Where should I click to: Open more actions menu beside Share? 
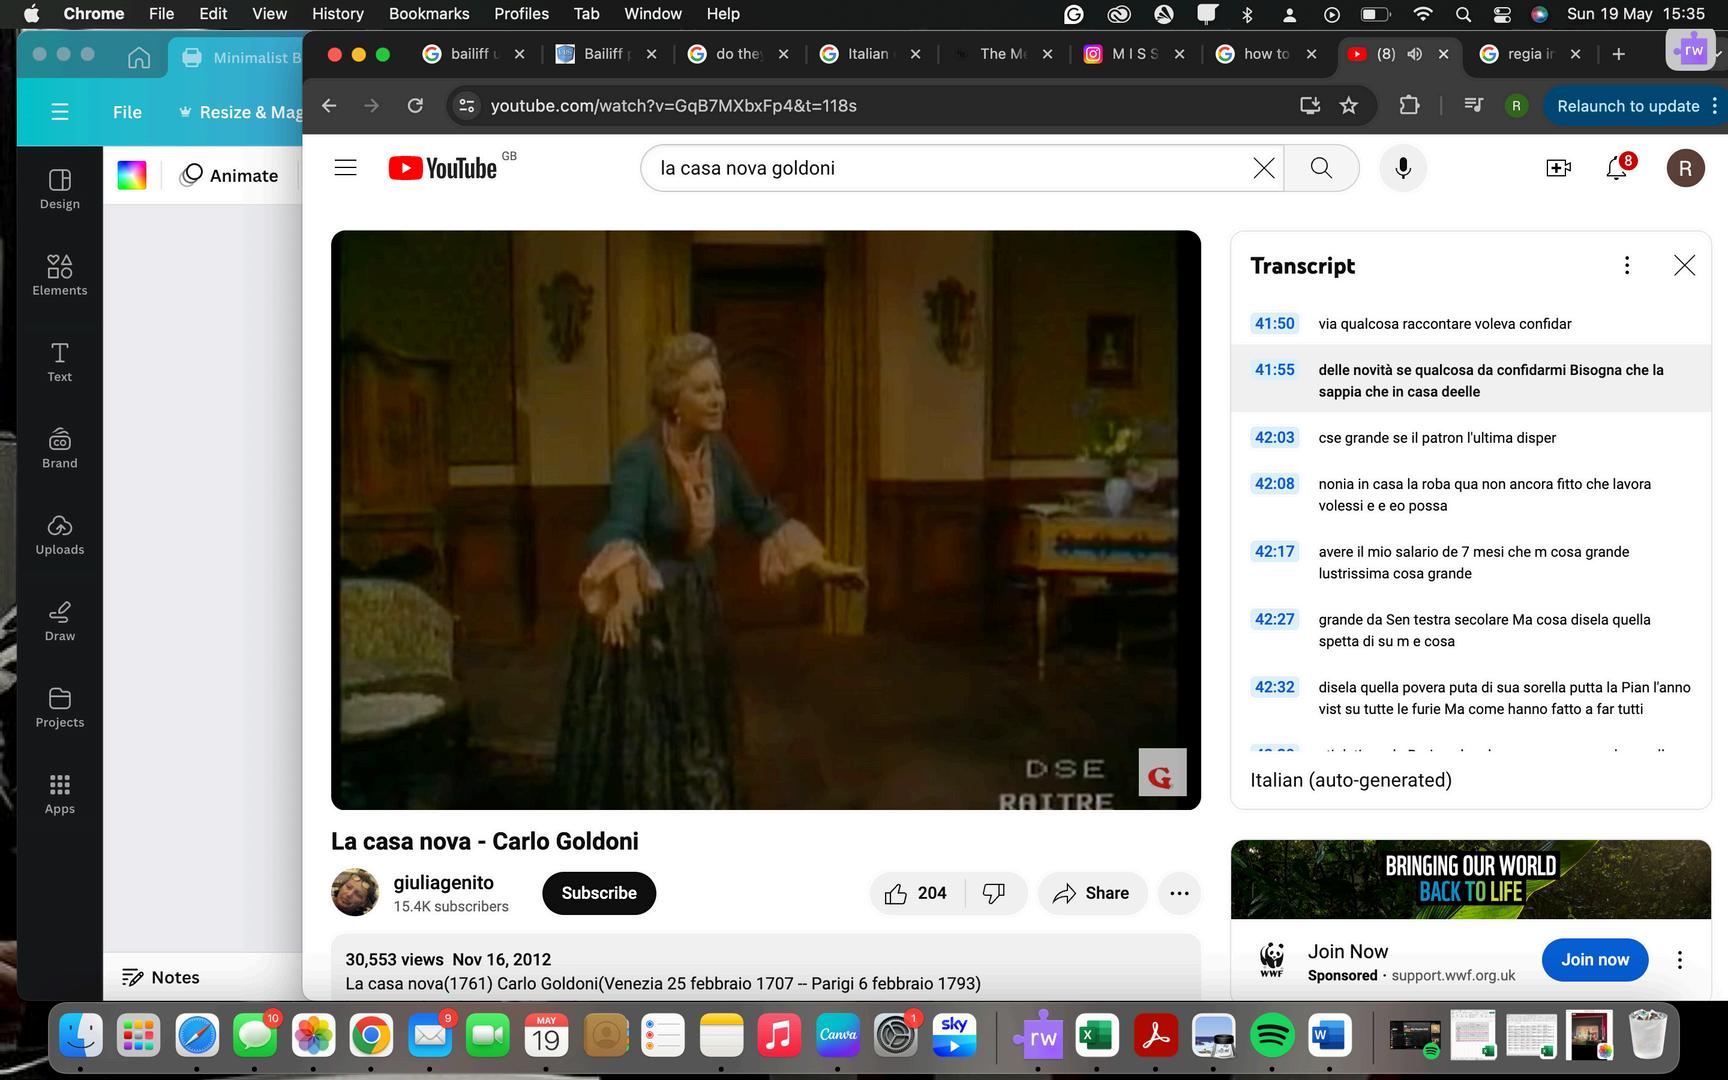point(1179,893)
